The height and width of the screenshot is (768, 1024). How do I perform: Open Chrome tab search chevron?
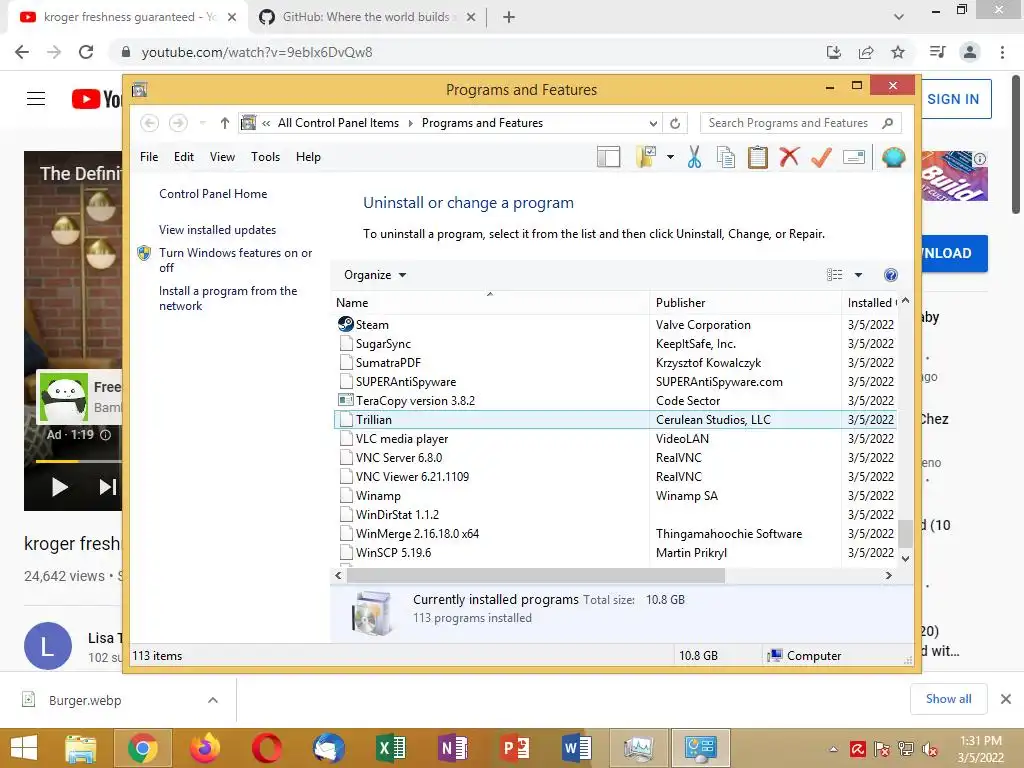pos(899,16)
